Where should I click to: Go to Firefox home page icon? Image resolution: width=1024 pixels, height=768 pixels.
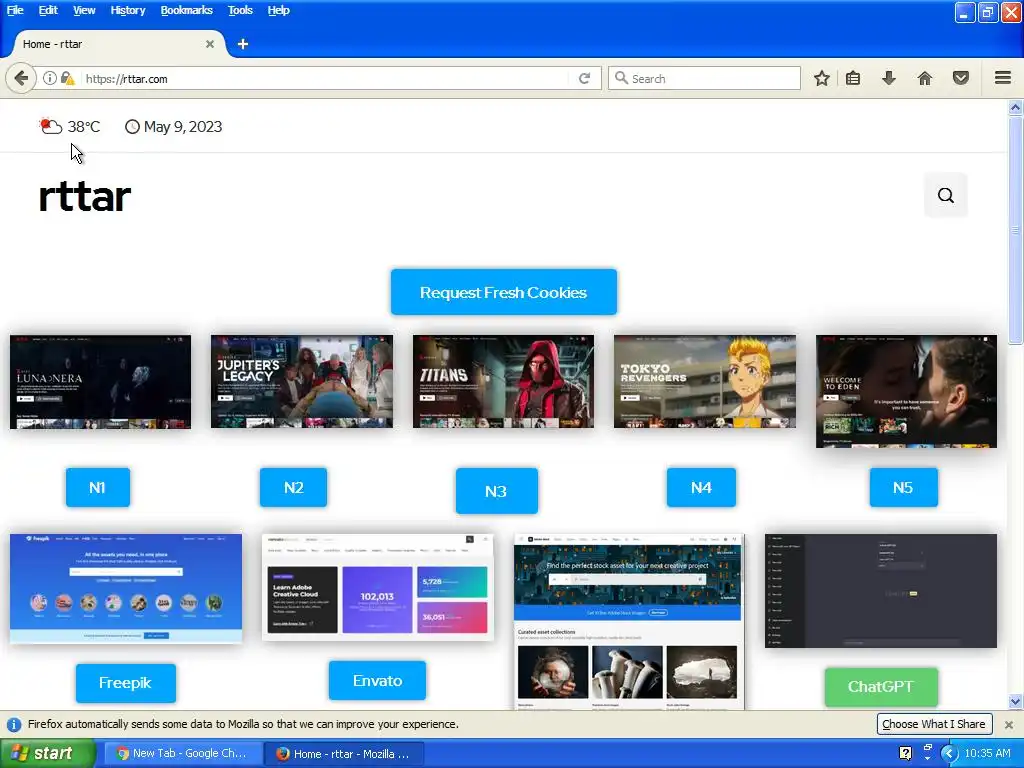pos(925,78)
